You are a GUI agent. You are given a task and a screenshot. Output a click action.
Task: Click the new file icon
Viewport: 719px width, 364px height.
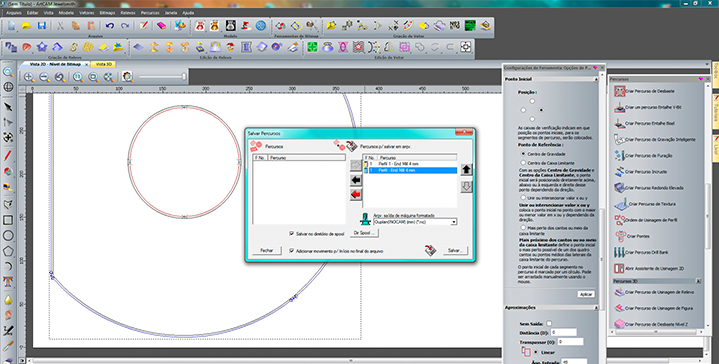click(x=11, y=26)
